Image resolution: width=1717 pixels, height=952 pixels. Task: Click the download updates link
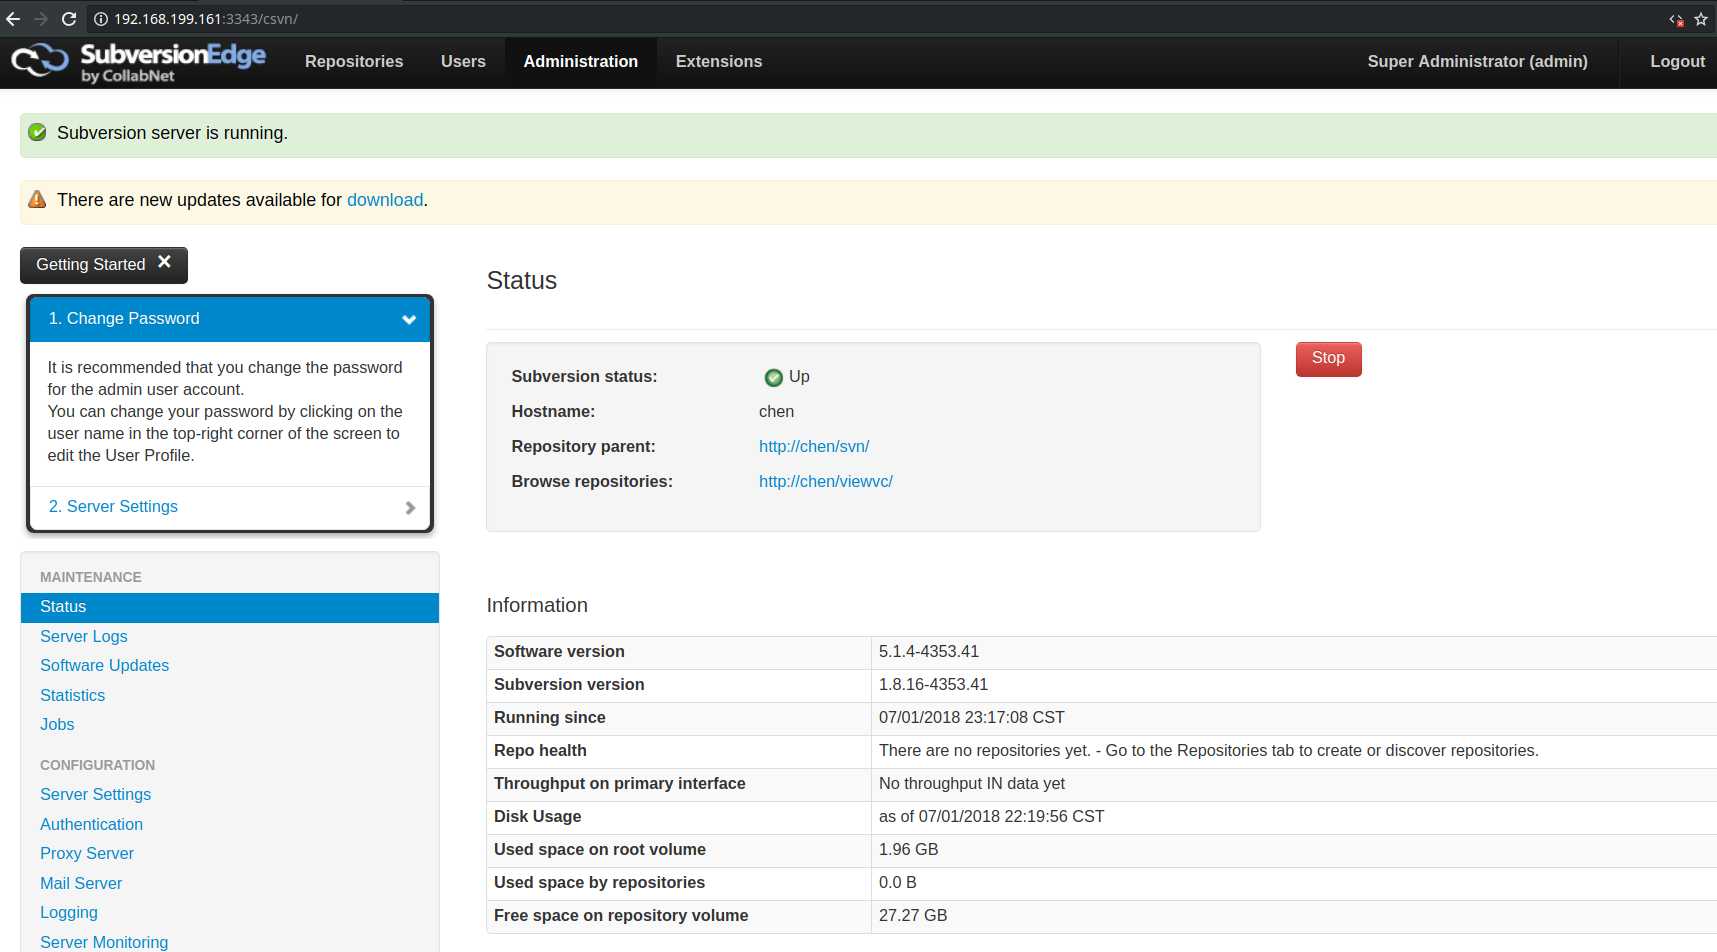coord(385,200)
